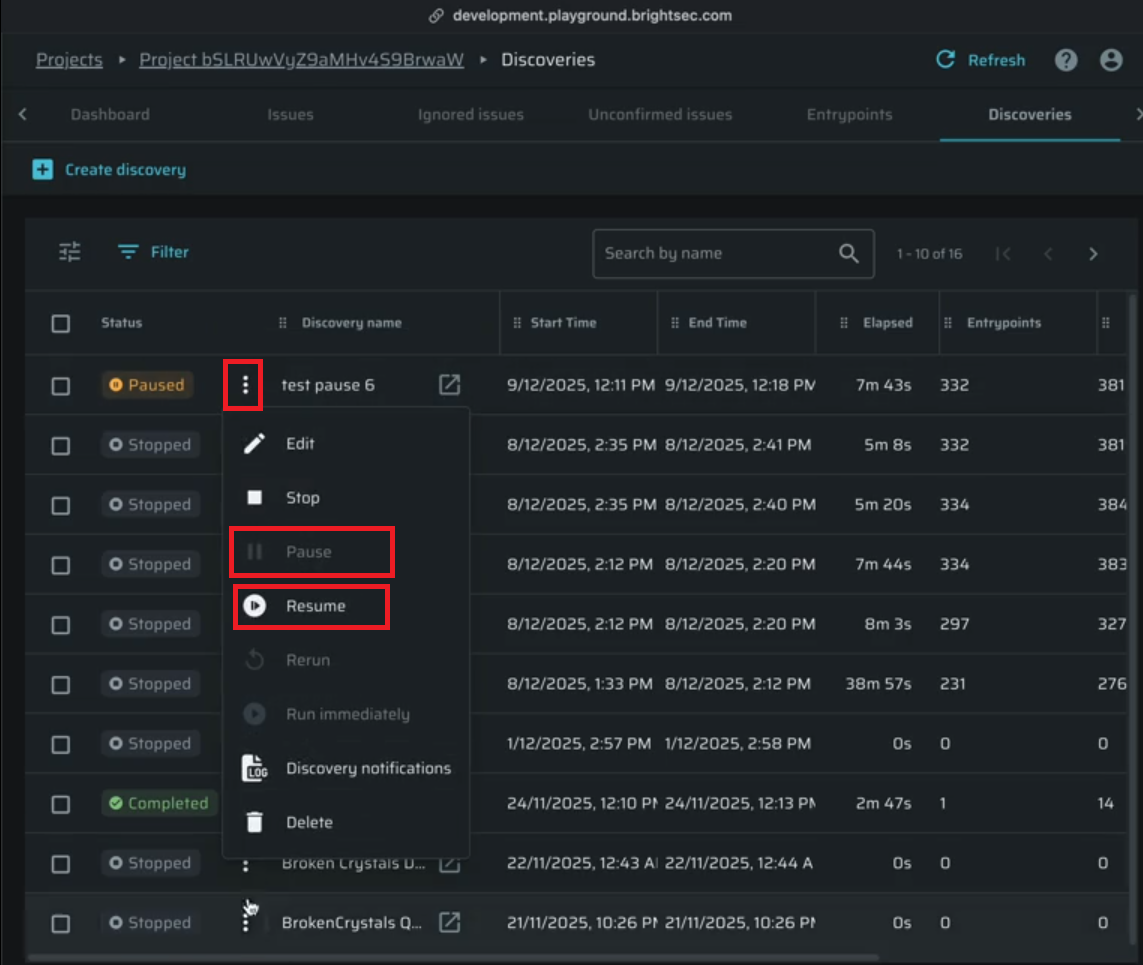Image resolution: width=1143 pixels, height=965 pixels.
Task: Click the Completed status badge
Action: 160,803
